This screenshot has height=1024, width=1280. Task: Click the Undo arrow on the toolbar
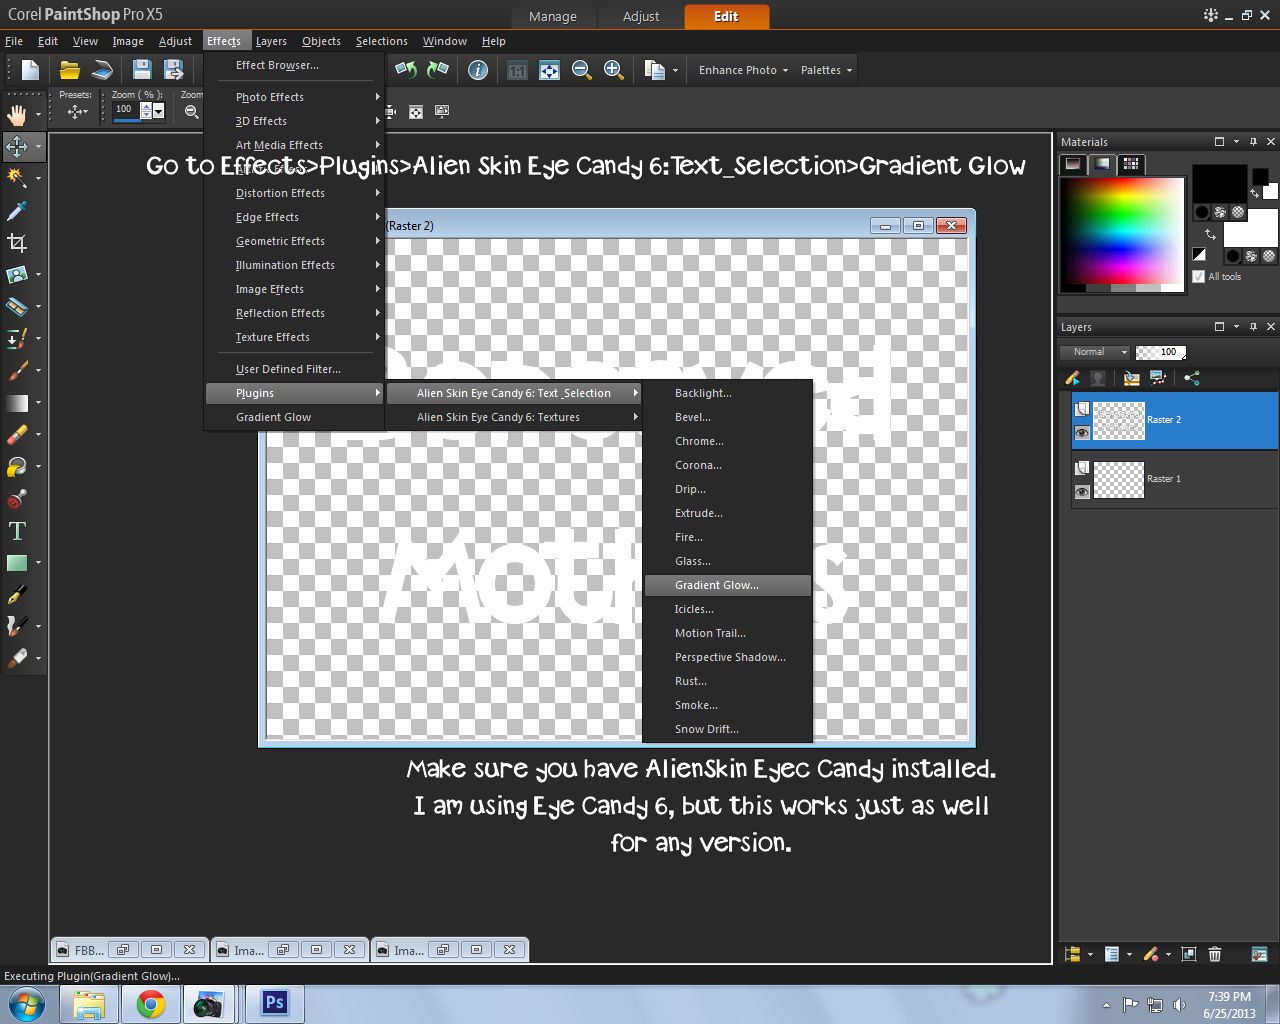coord(405,70)
